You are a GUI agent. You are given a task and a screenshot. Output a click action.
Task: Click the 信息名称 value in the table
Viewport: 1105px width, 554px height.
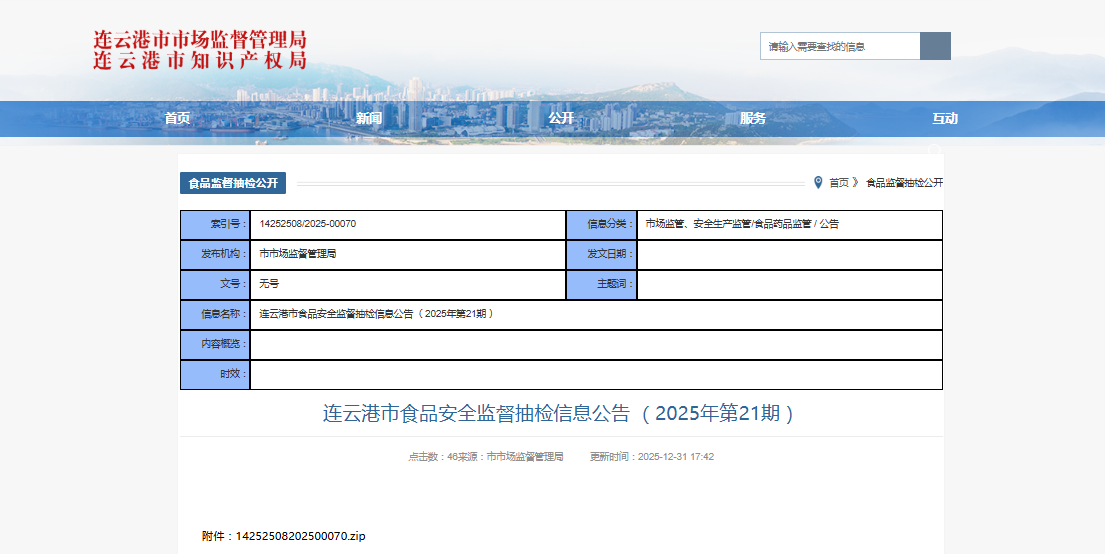(377, 314)
